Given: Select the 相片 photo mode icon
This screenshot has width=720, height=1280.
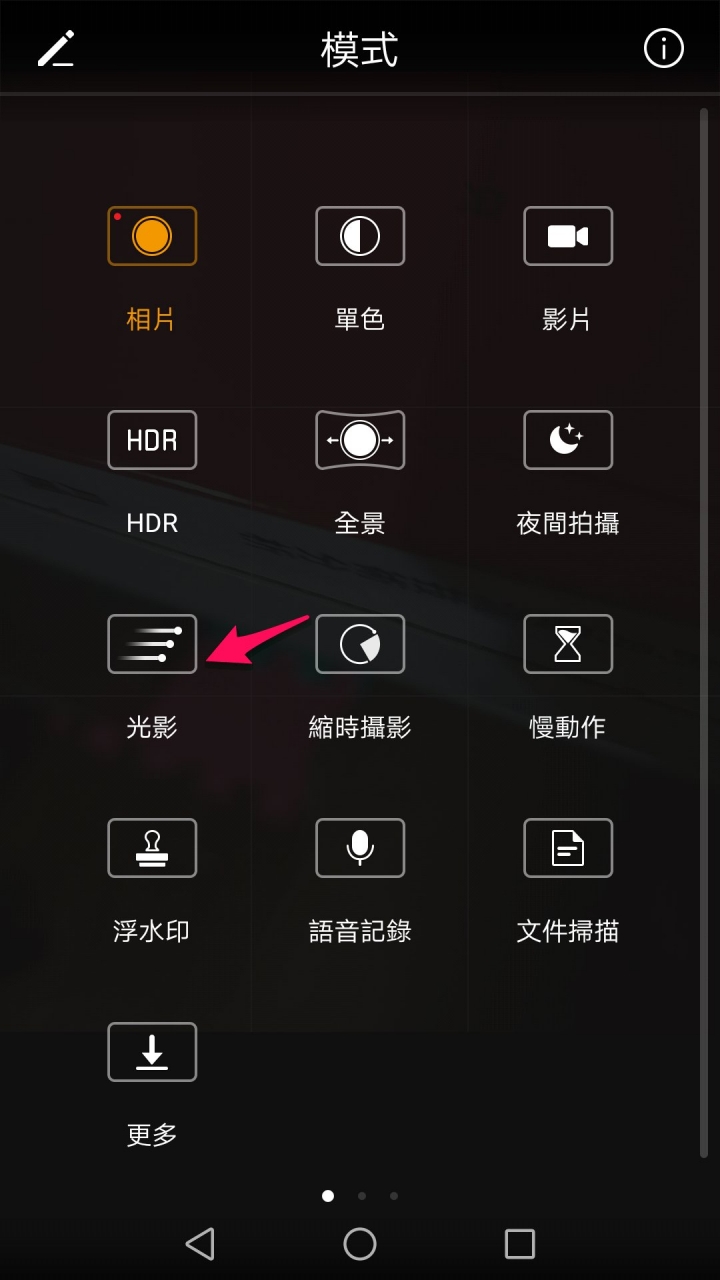Looking at the screenshot, I should tap(152, 236).
